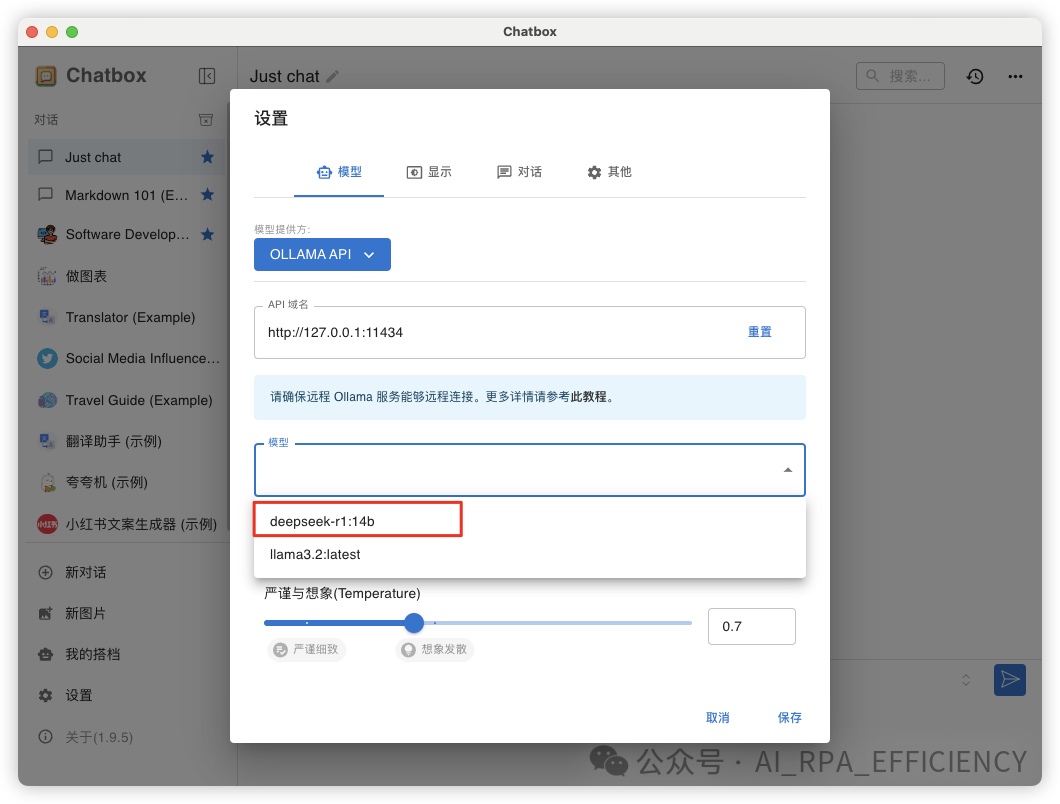
Task: Click the send message arrow button
Action: pyautogui.click(x=1010, y=680)
